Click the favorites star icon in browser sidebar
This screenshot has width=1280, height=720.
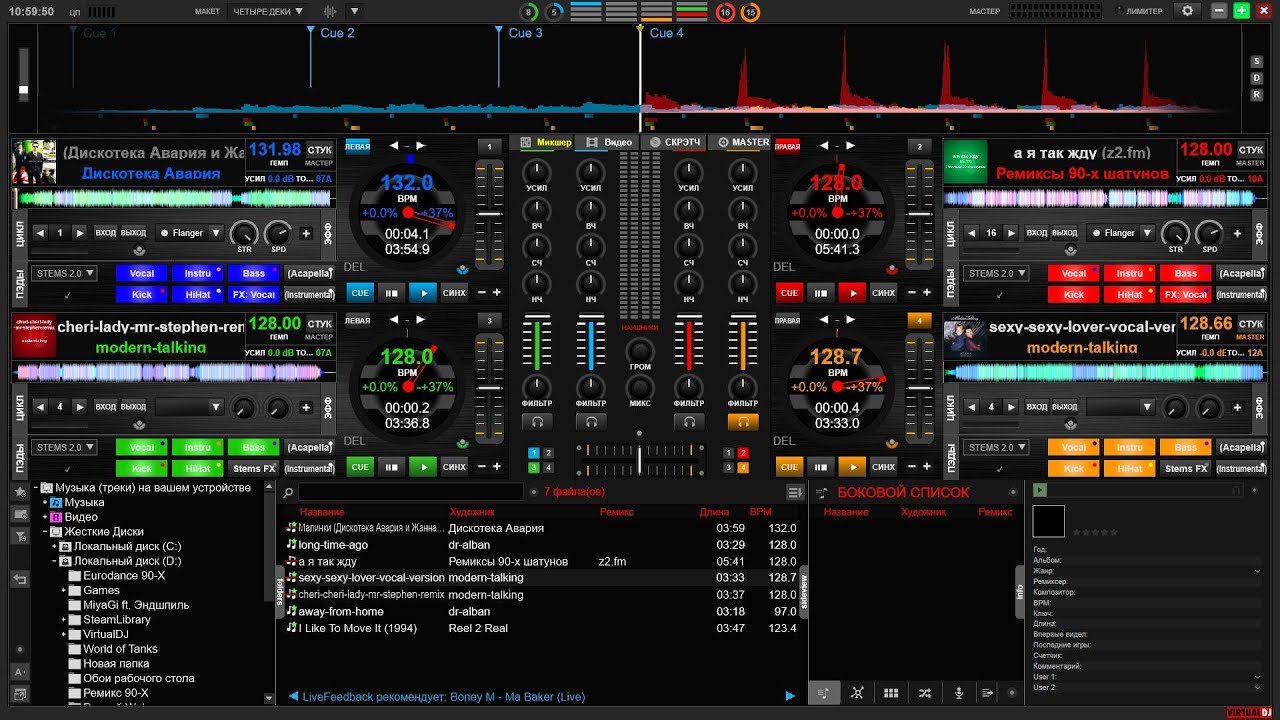pyautogui.click(x=19, y=491)
